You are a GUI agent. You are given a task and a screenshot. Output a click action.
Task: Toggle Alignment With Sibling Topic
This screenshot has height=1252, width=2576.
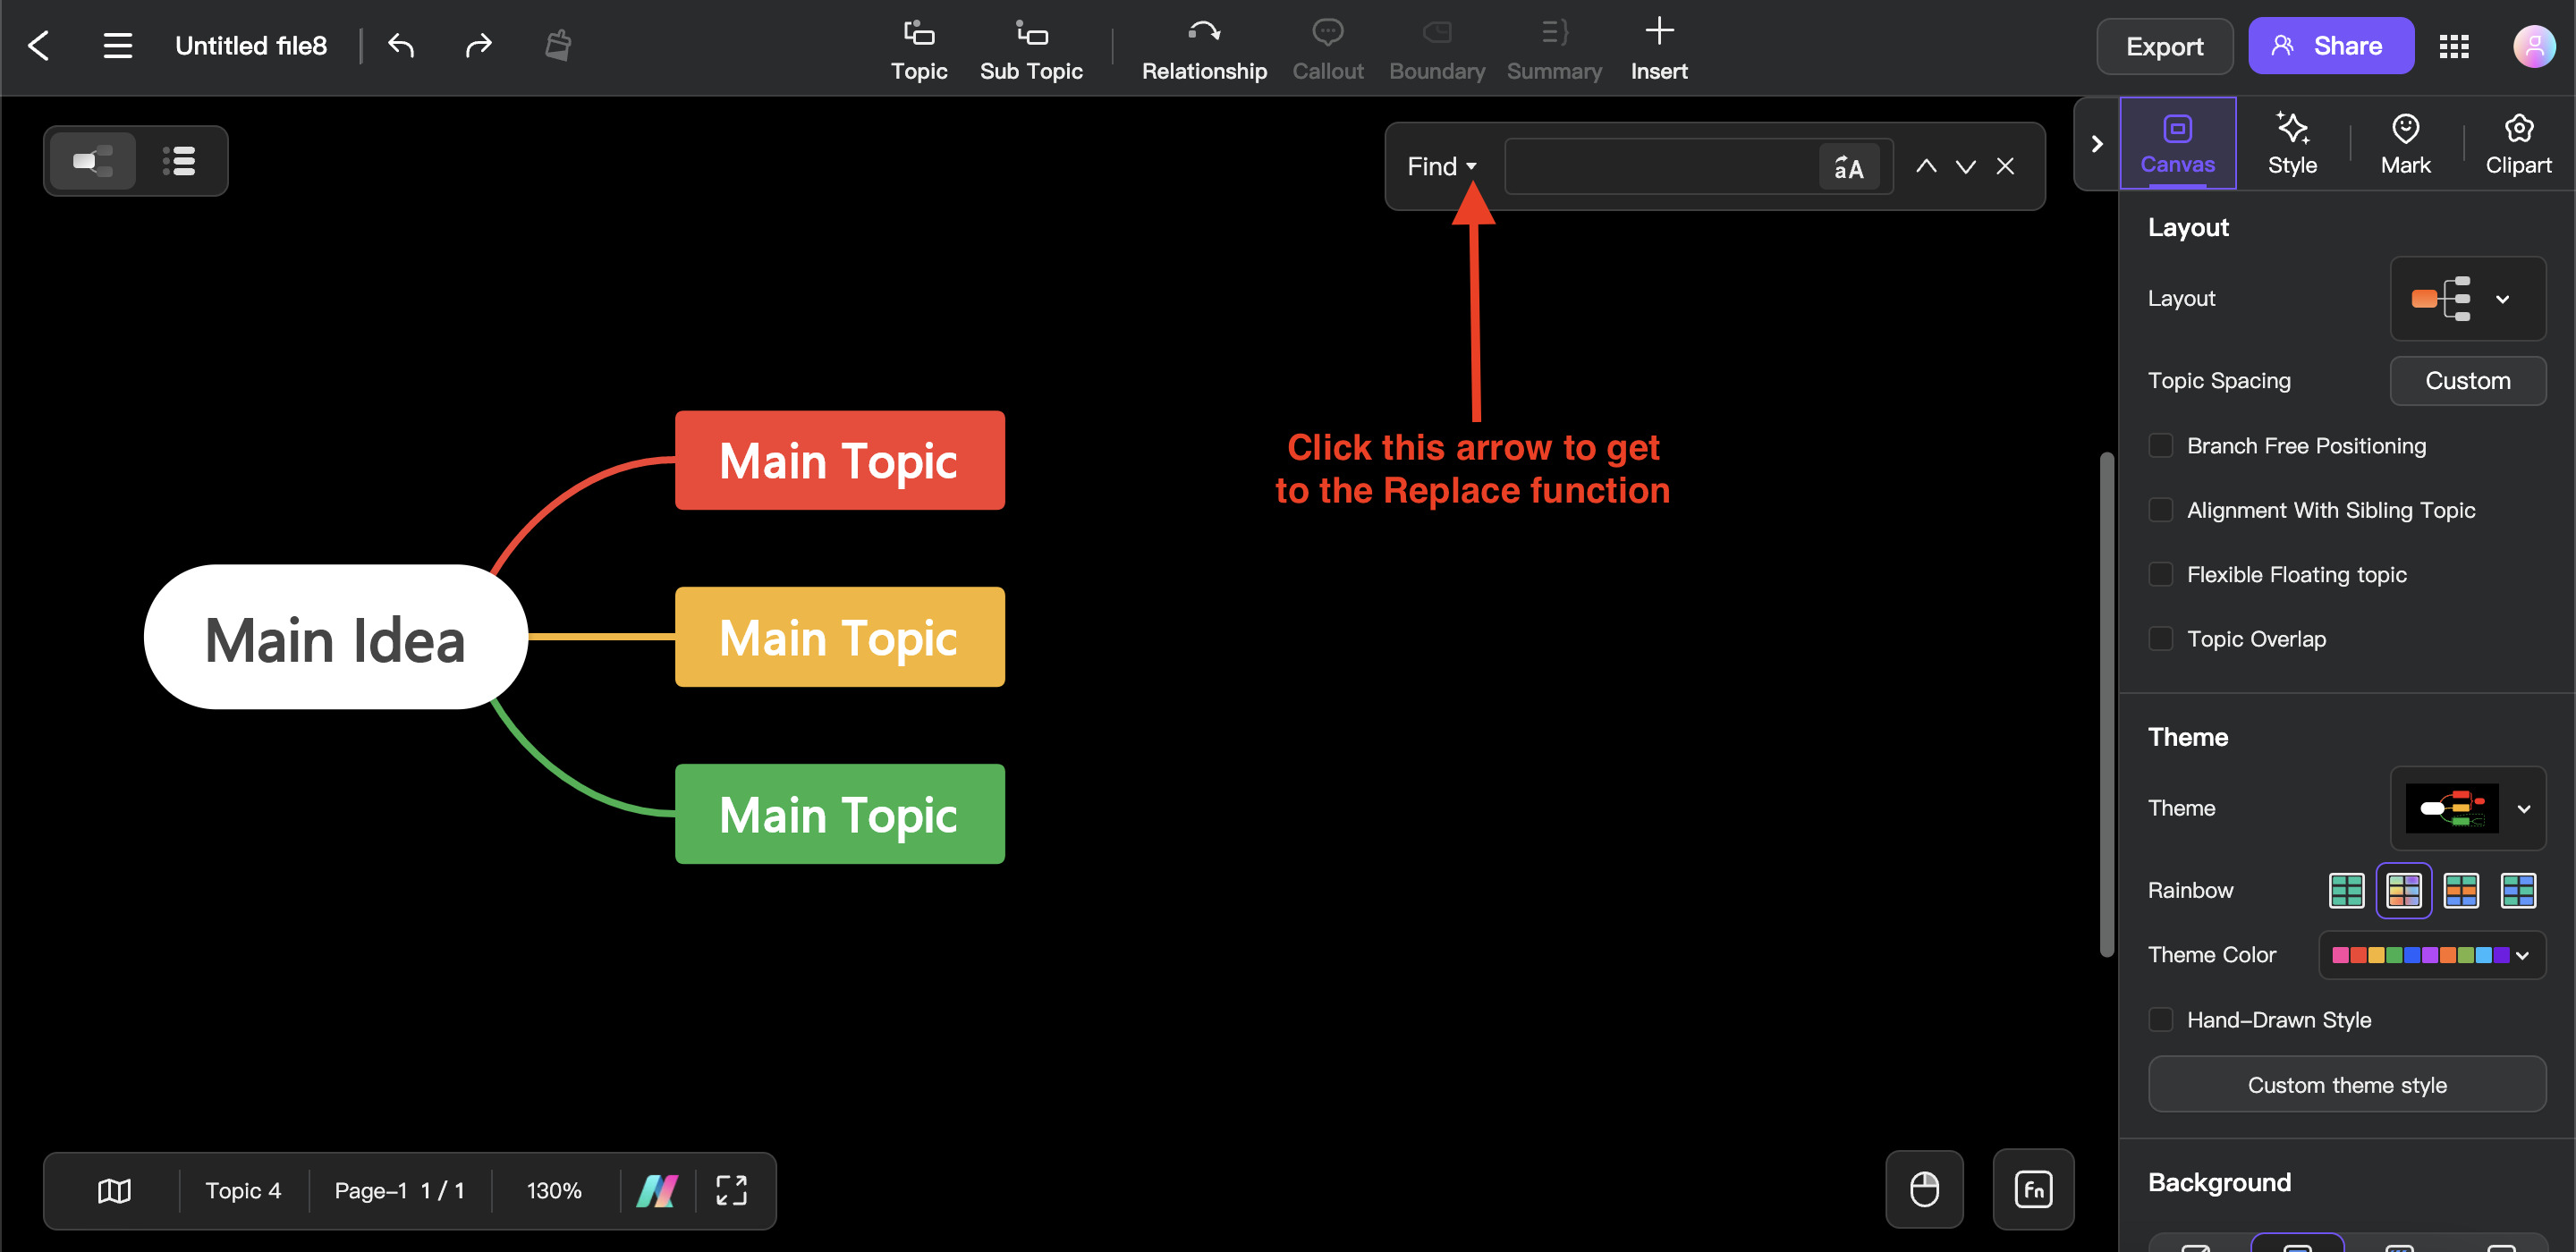pos(2160,510)
